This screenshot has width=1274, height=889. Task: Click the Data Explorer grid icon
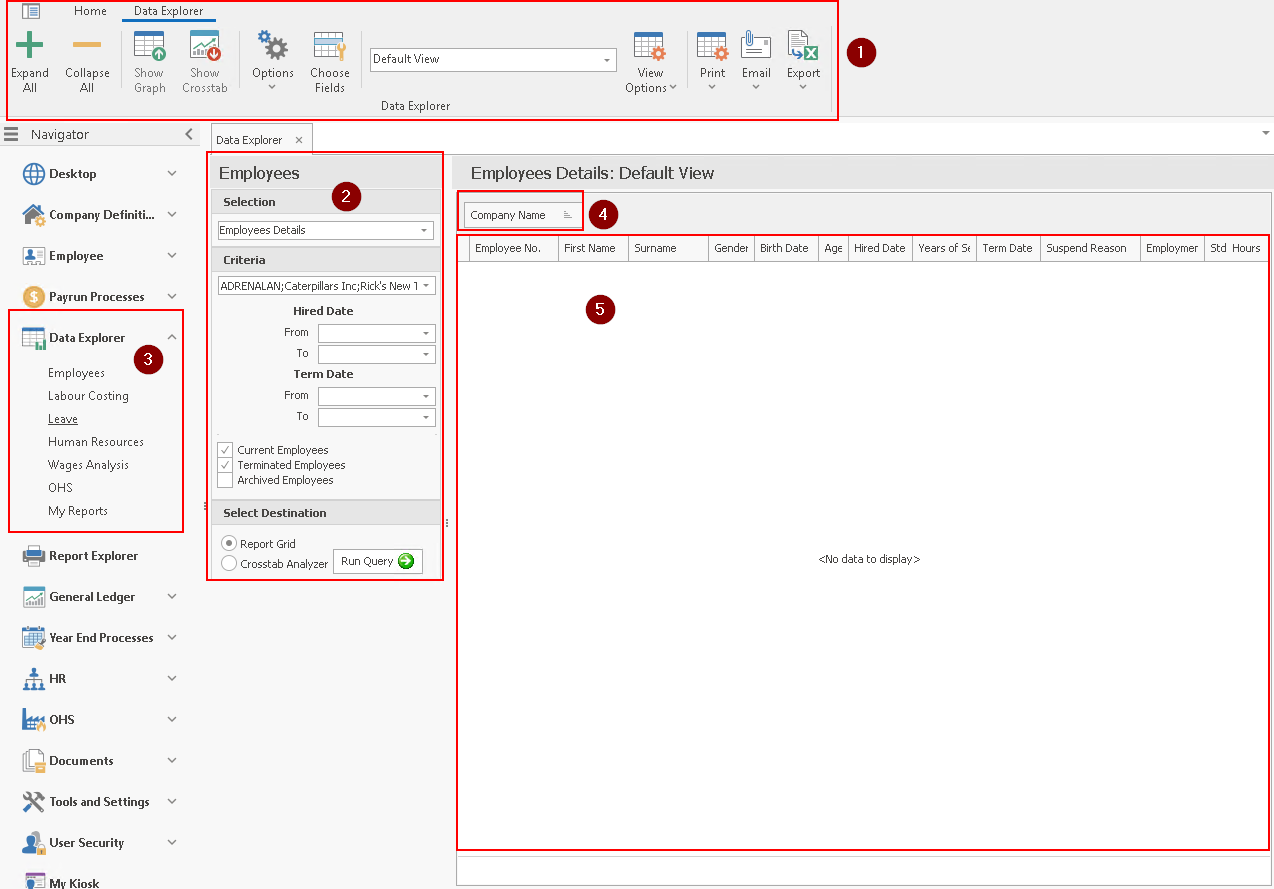coord(33,338)
